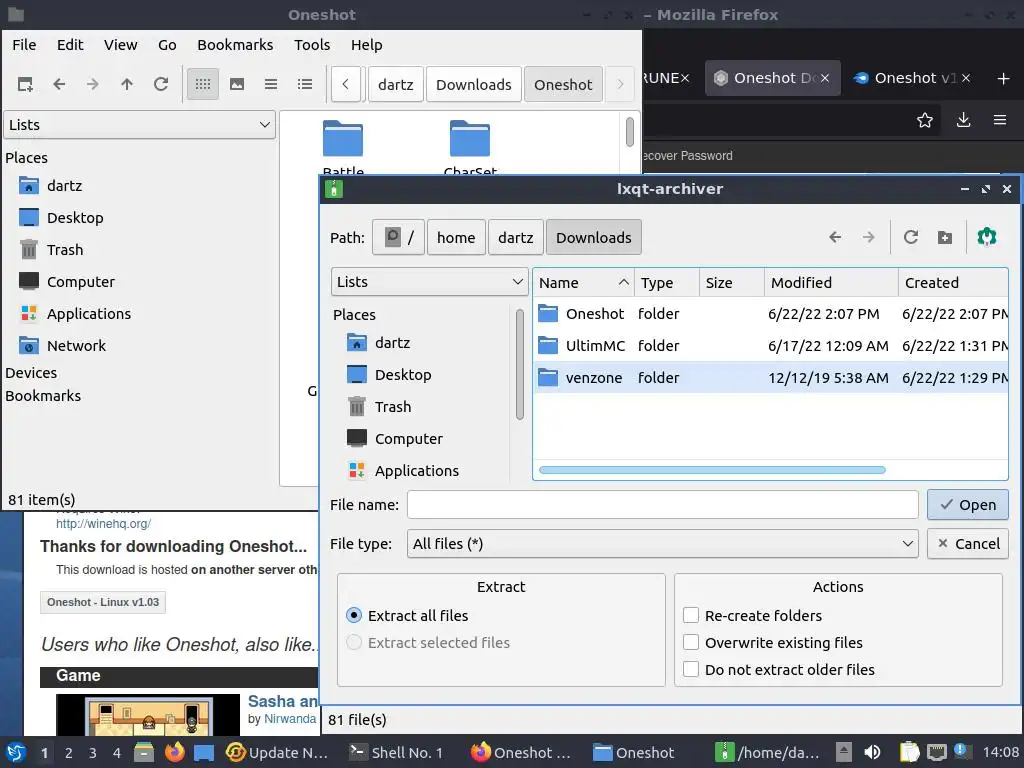
Task: Create new folder in lxqt-archiver dialog
Action: pos(945,237)
